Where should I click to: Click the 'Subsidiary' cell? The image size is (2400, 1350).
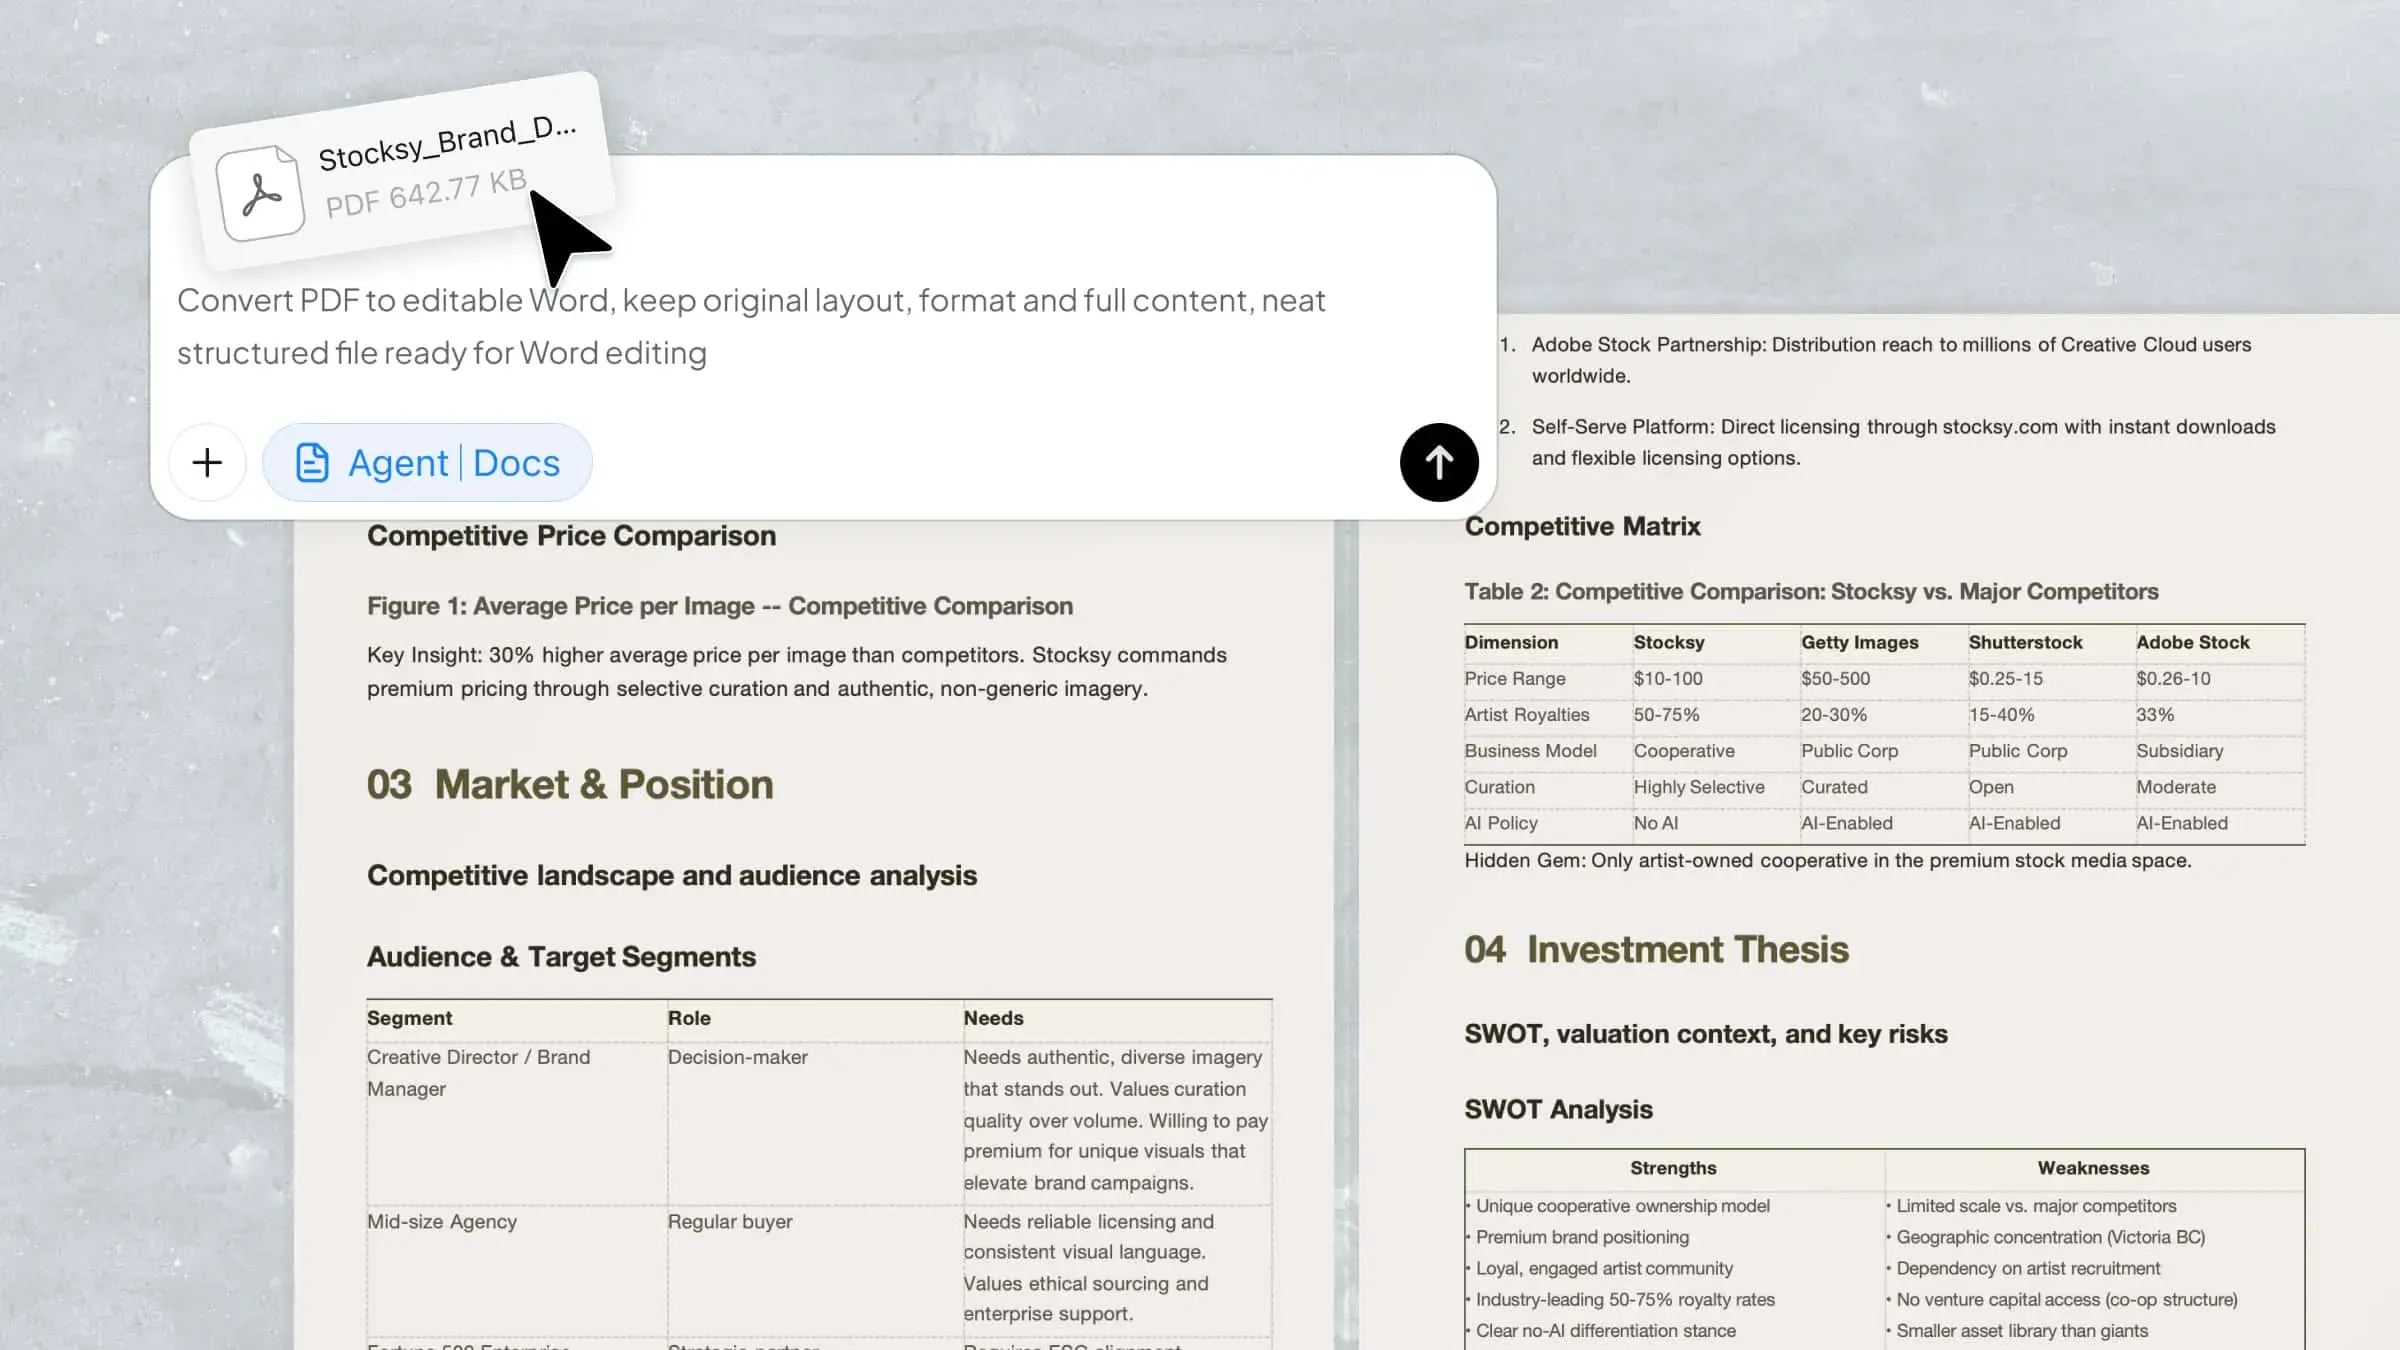2179,750
